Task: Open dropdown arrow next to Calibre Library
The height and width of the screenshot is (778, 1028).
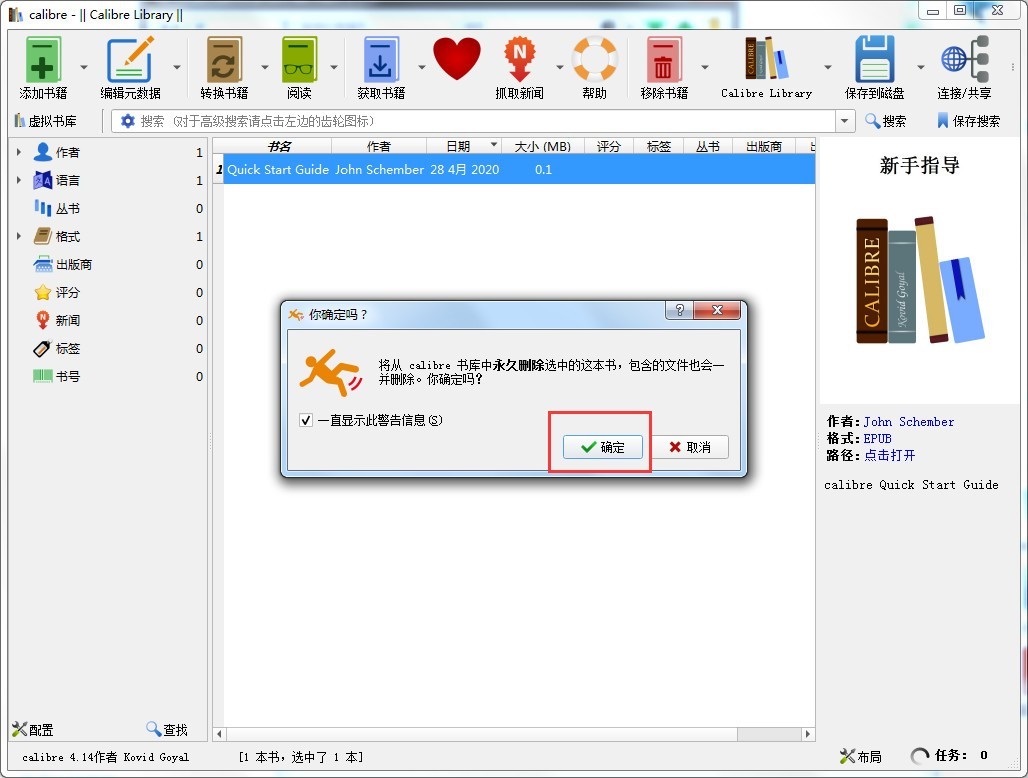Action: [x=827, y=67]
